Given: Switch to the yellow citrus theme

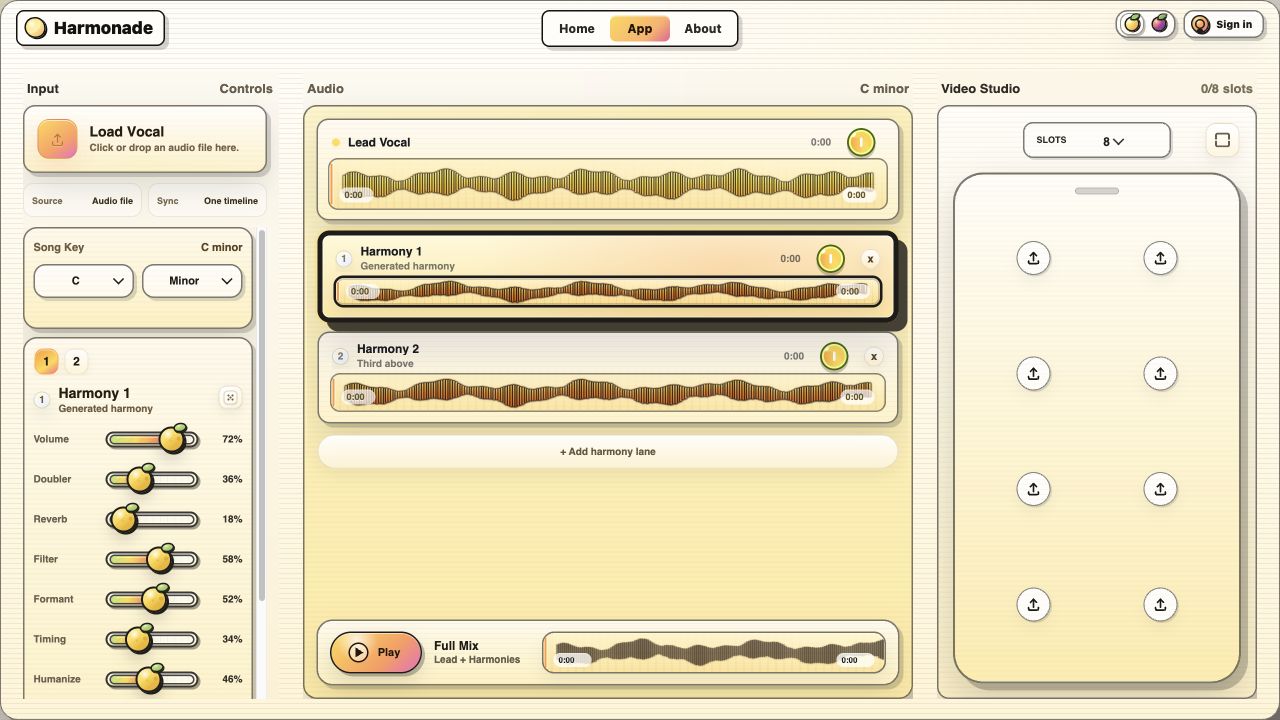Looking at the screenshot, I should pos(1132,24).
